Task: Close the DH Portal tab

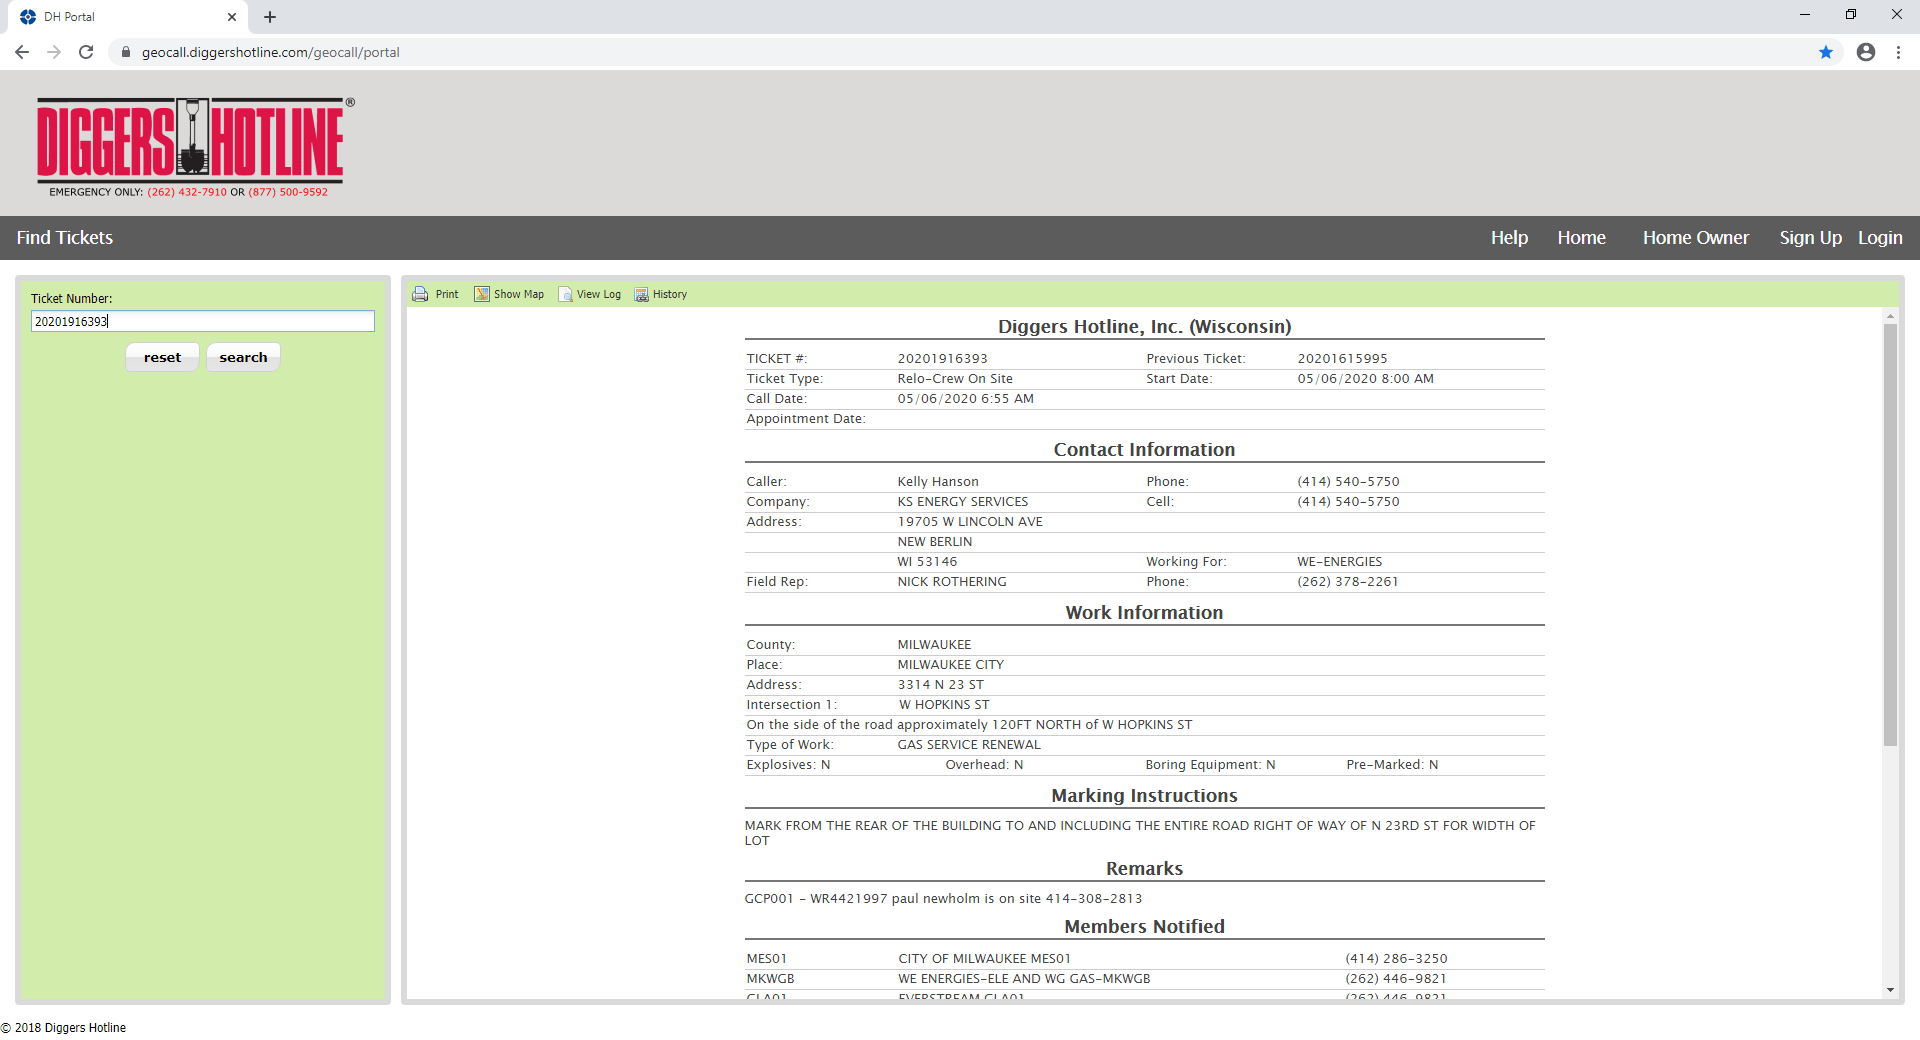Action: coord(232,17)
